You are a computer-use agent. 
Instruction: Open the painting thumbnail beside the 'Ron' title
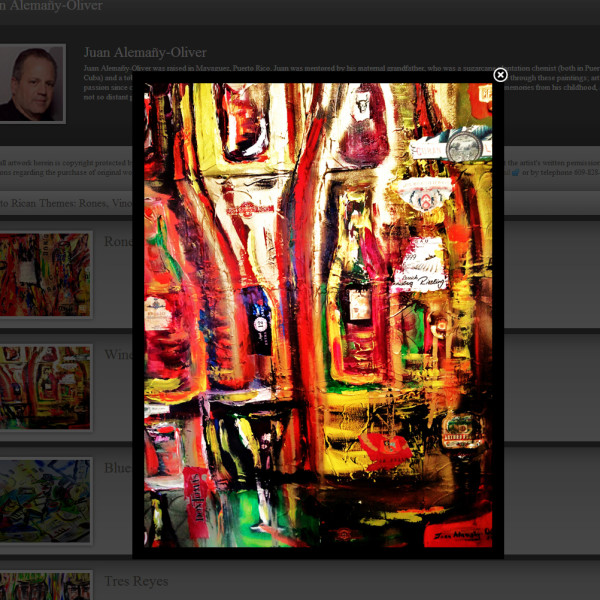tap(45, 274)
